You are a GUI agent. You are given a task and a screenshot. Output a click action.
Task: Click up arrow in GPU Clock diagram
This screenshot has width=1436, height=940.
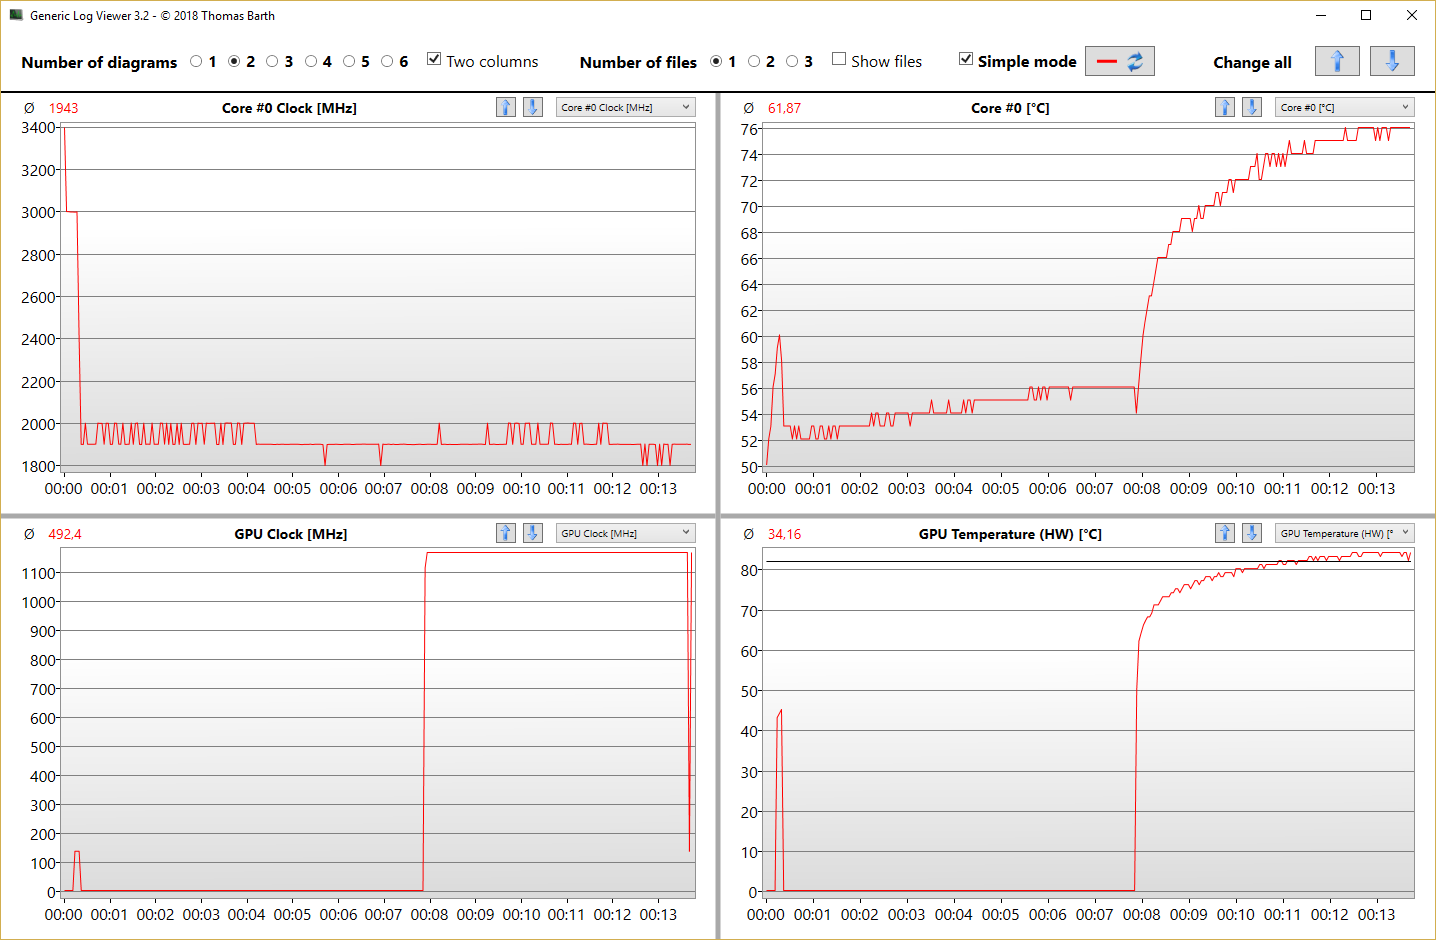point(506,533)
